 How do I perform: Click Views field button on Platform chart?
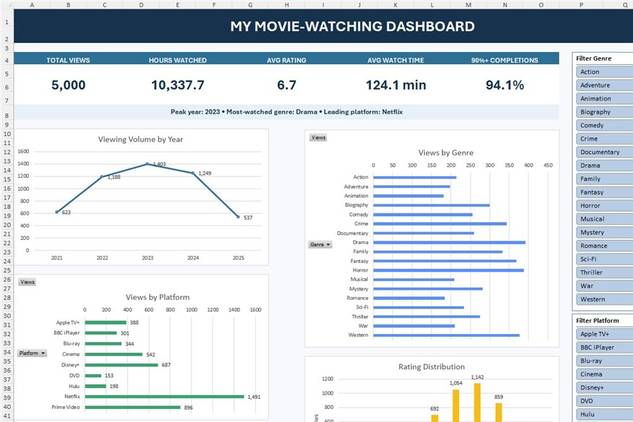tap(27, 282)
